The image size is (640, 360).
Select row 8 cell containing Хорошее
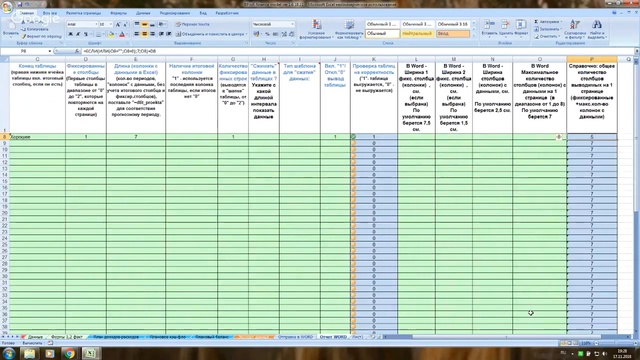click(37, 137)
